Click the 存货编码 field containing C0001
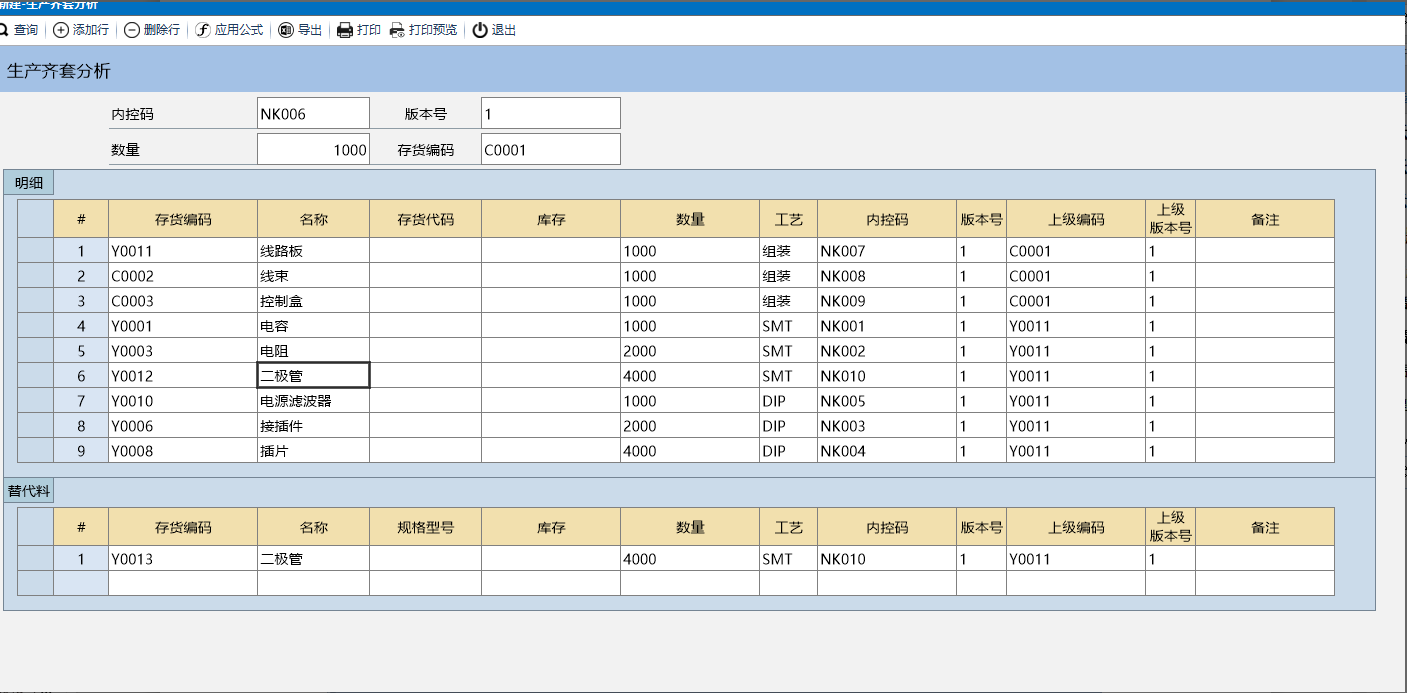This screenshot has height=693, width=1407. (550, 150)
